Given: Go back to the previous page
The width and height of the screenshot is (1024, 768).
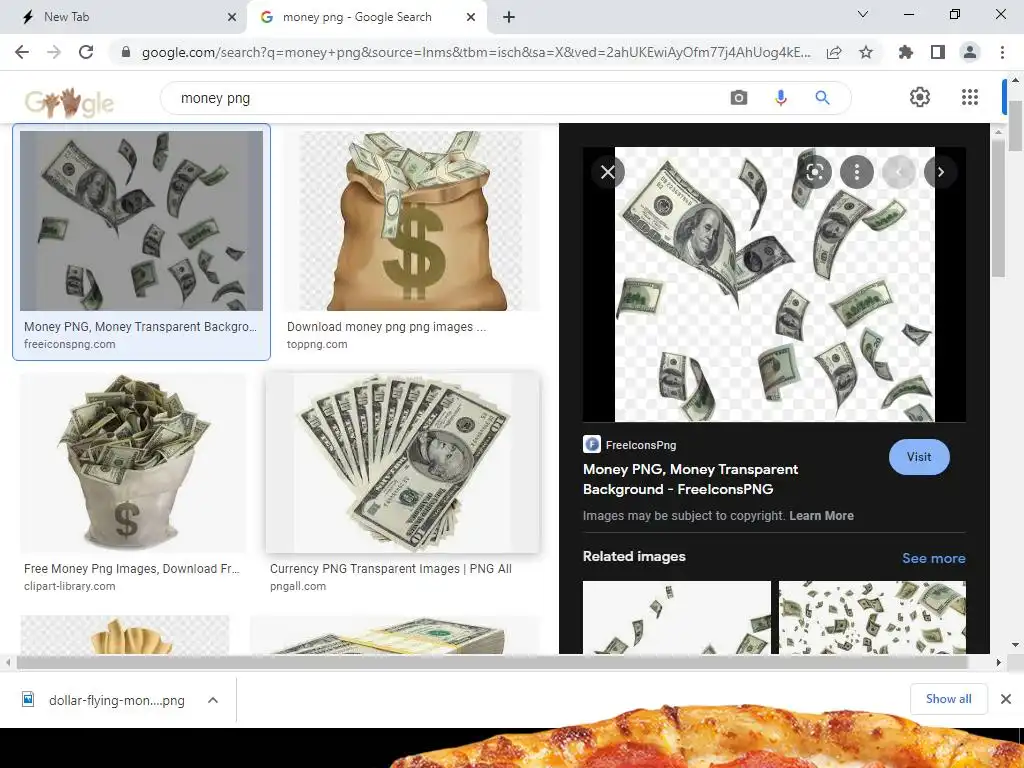Looking at the screenshot, I should click(x=22, y=52).
